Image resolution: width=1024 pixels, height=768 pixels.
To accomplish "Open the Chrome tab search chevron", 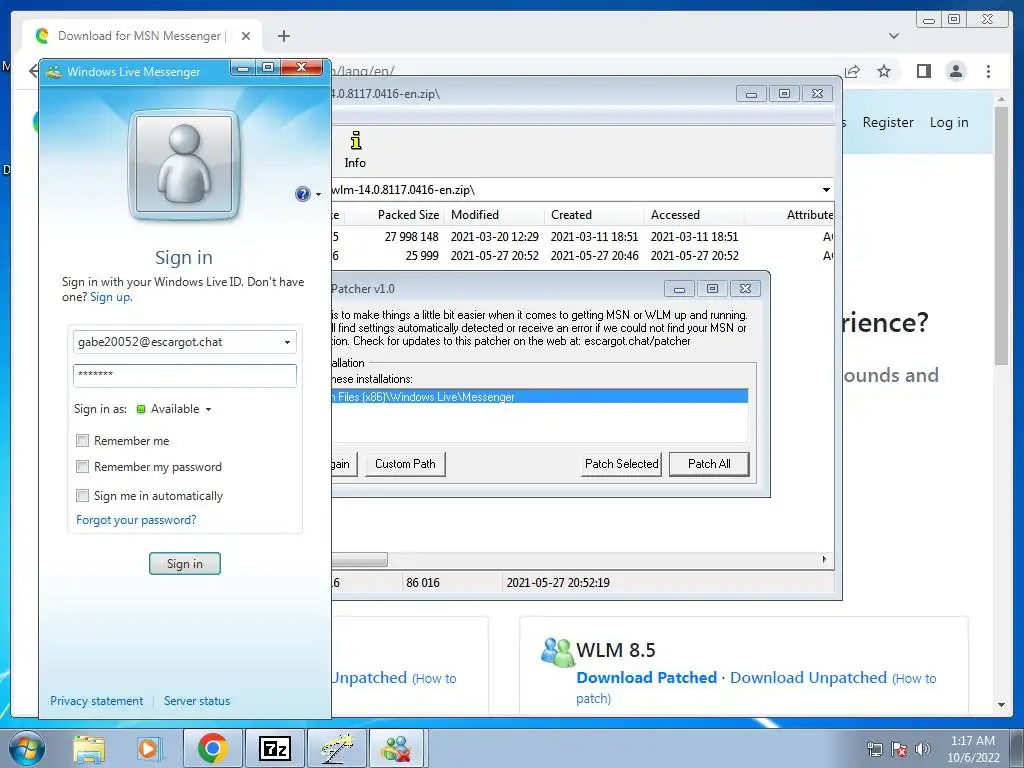I will tap(893, 36).
